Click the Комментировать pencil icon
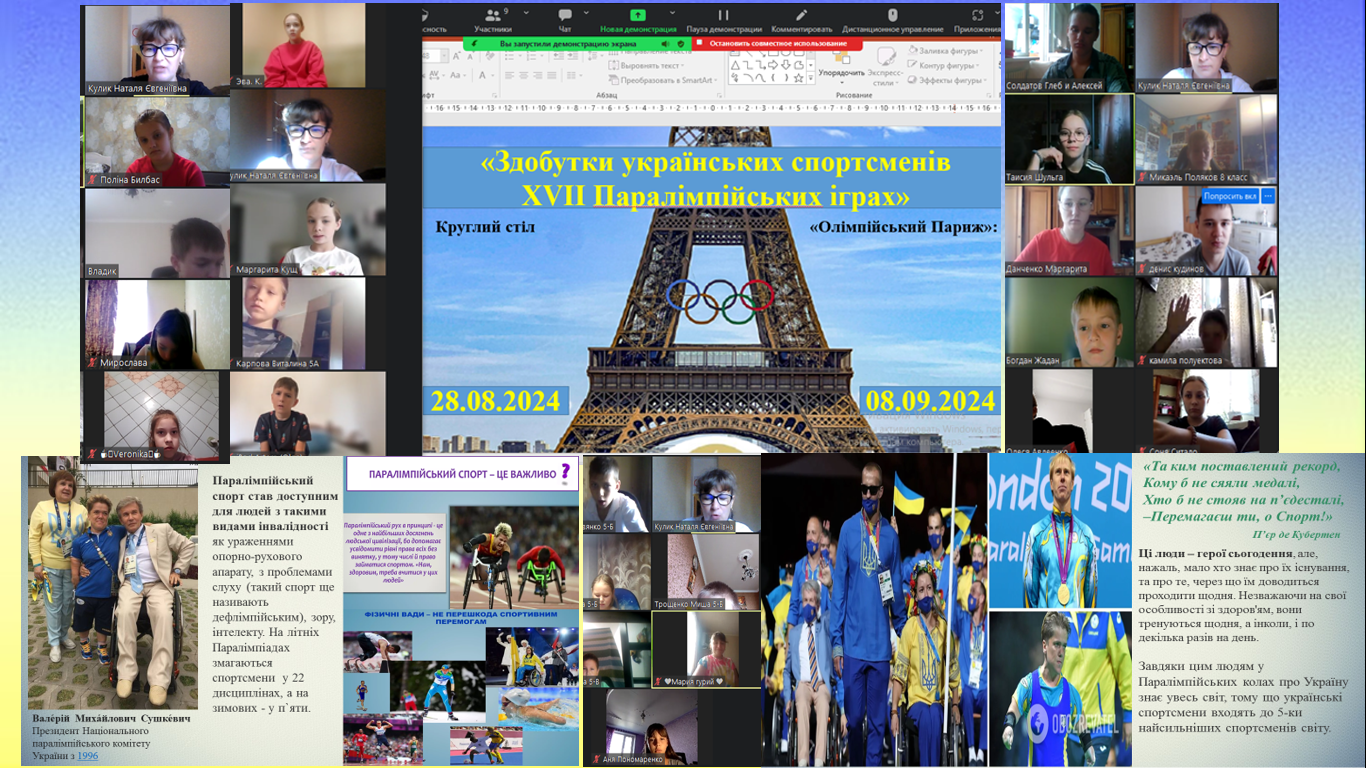 pos(802,16)
